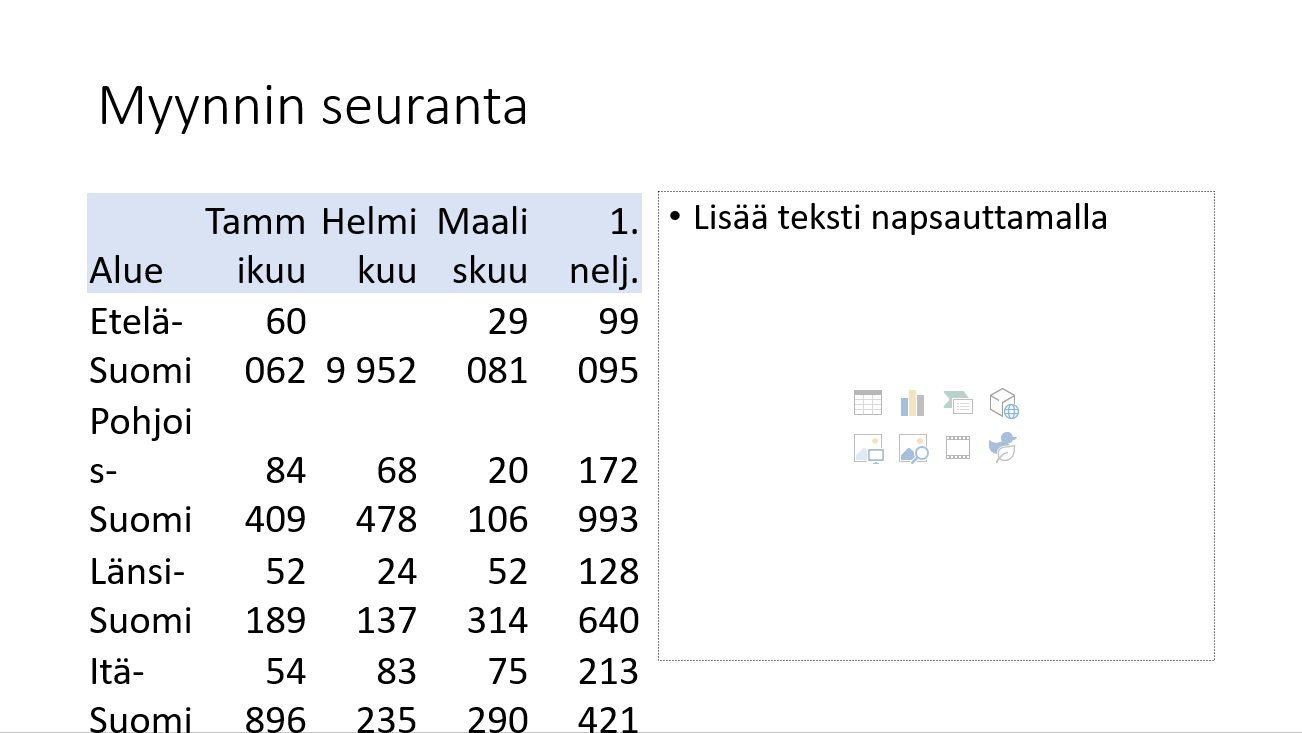The width and height of the screenshot is (1302, 733).
Task: Click the '52 189' Tammikuu value cell
Action: [254, 595]
